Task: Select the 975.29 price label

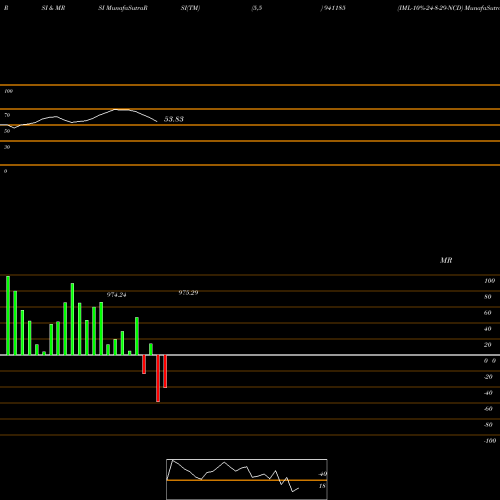Action: tap(188, 293)
